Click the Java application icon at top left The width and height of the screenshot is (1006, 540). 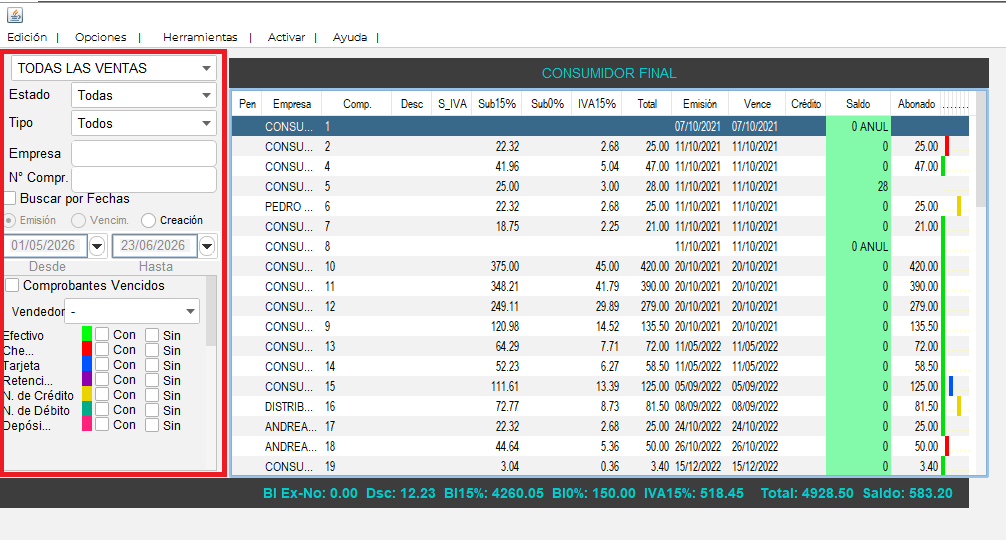pyautogui.click(x=15, y=15)
